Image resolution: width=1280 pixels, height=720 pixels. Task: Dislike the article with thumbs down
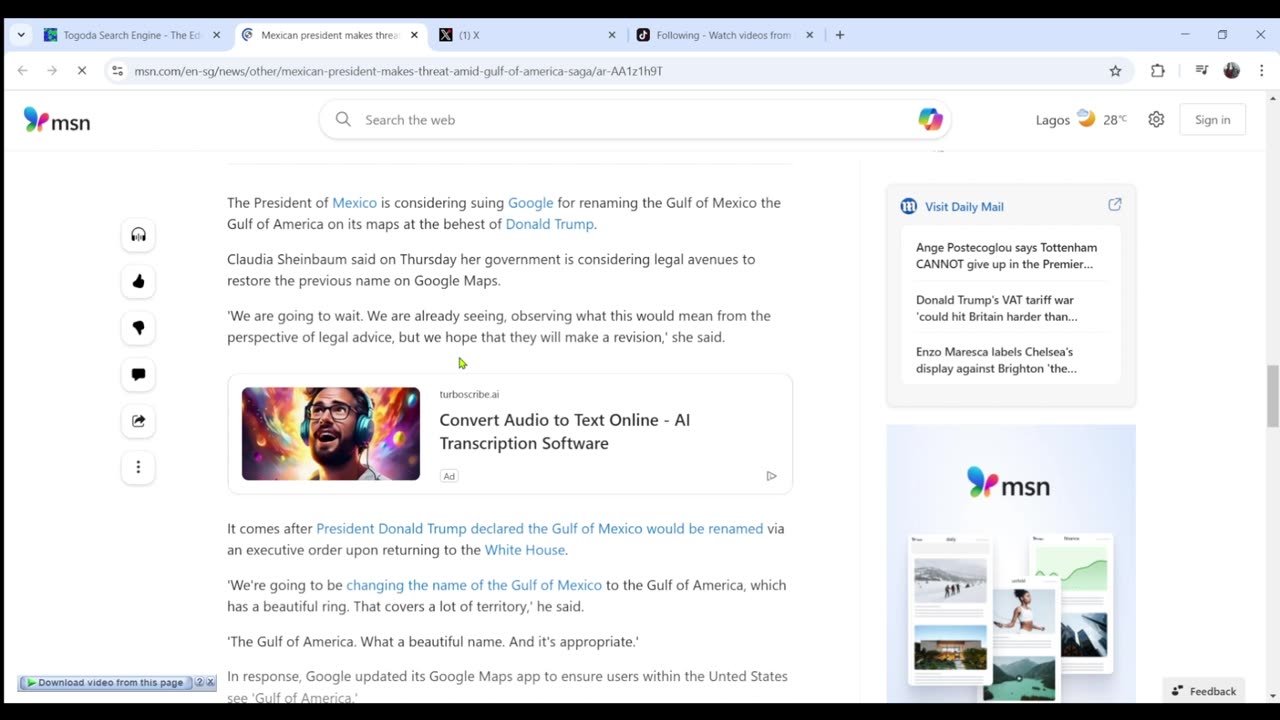[138, 328]
